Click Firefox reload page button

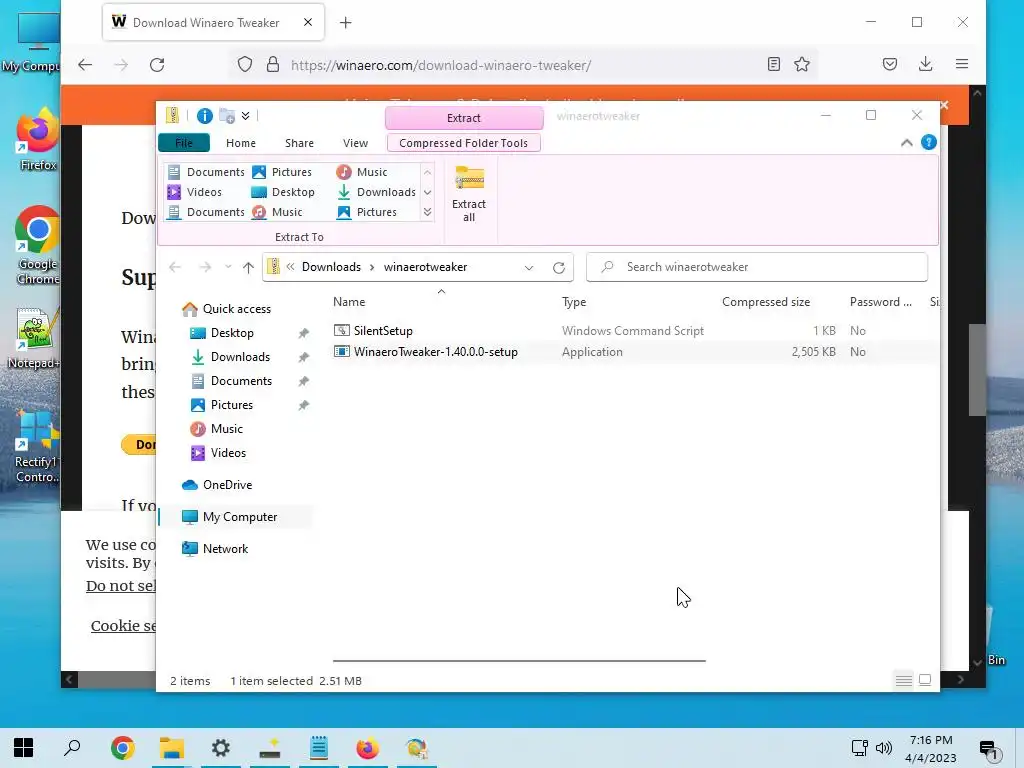tap(157, 65)
